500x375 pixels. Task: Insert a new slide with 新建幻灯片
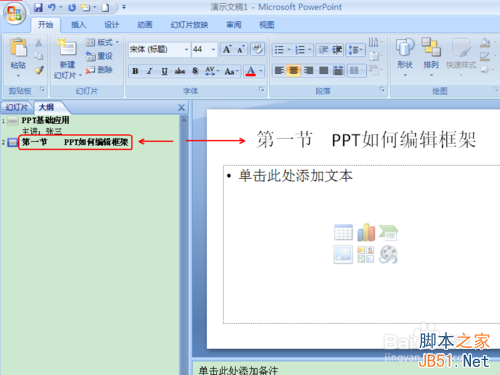pyautogui.click(x=67, y=58)
